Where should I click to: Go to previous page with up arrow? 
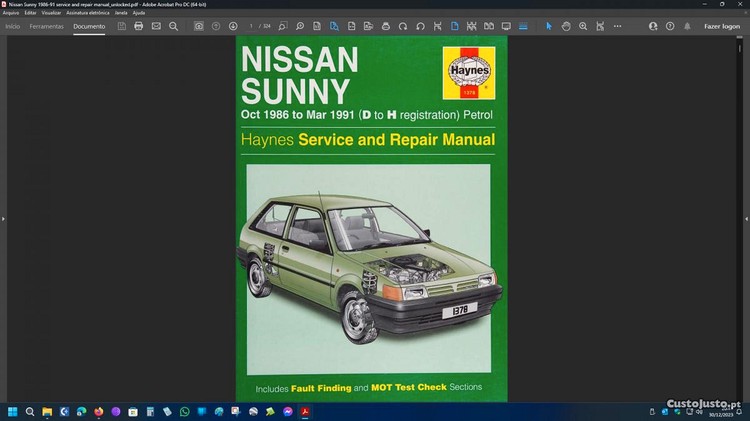click(x=216, y=26)
